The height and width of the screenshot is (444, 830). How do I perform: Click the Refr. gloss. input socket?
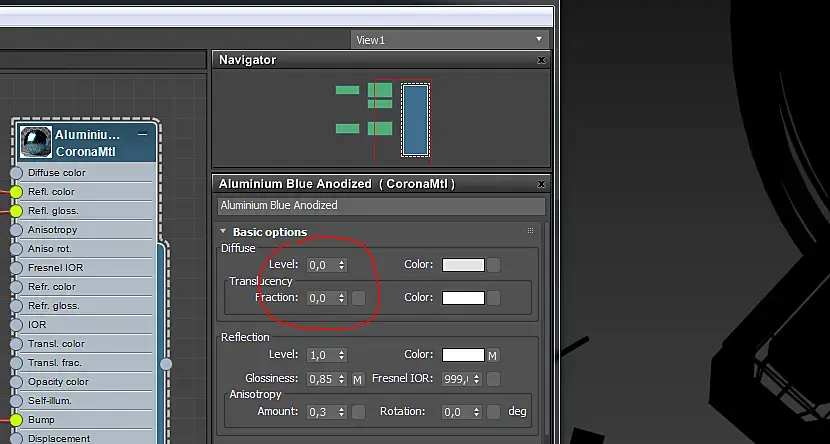click(16, 306)
